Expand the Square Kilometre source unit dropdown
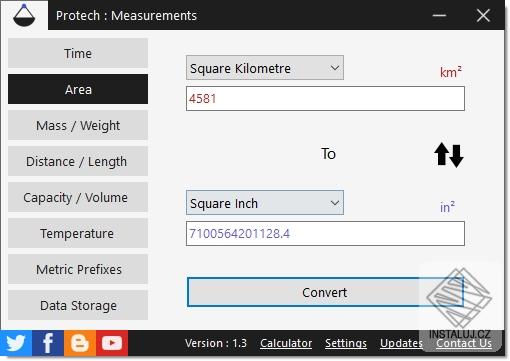The image size is (510, 361). (x=265, y=68)
